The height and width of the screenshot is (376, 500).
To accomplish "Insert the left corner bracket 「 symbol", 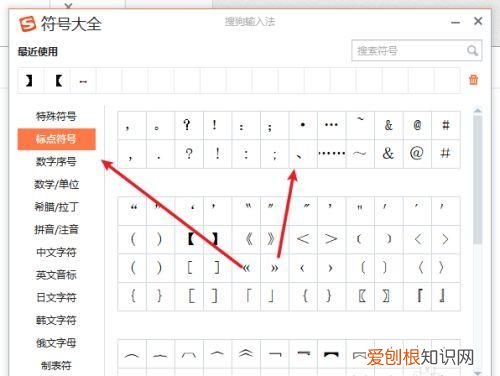I will (246, 296).
